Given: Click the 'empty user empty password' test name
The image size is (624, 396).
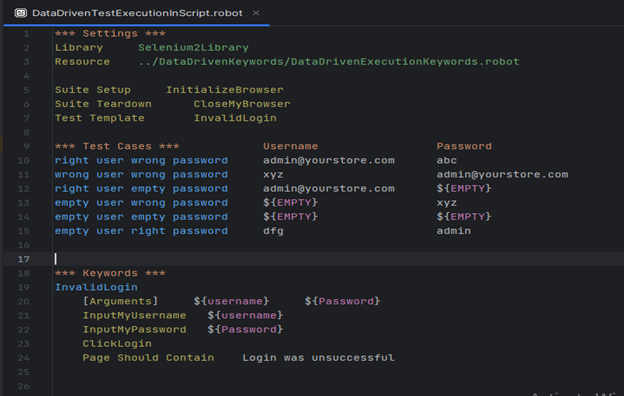Looking at the screenshot, I should [x=141, y=217].
